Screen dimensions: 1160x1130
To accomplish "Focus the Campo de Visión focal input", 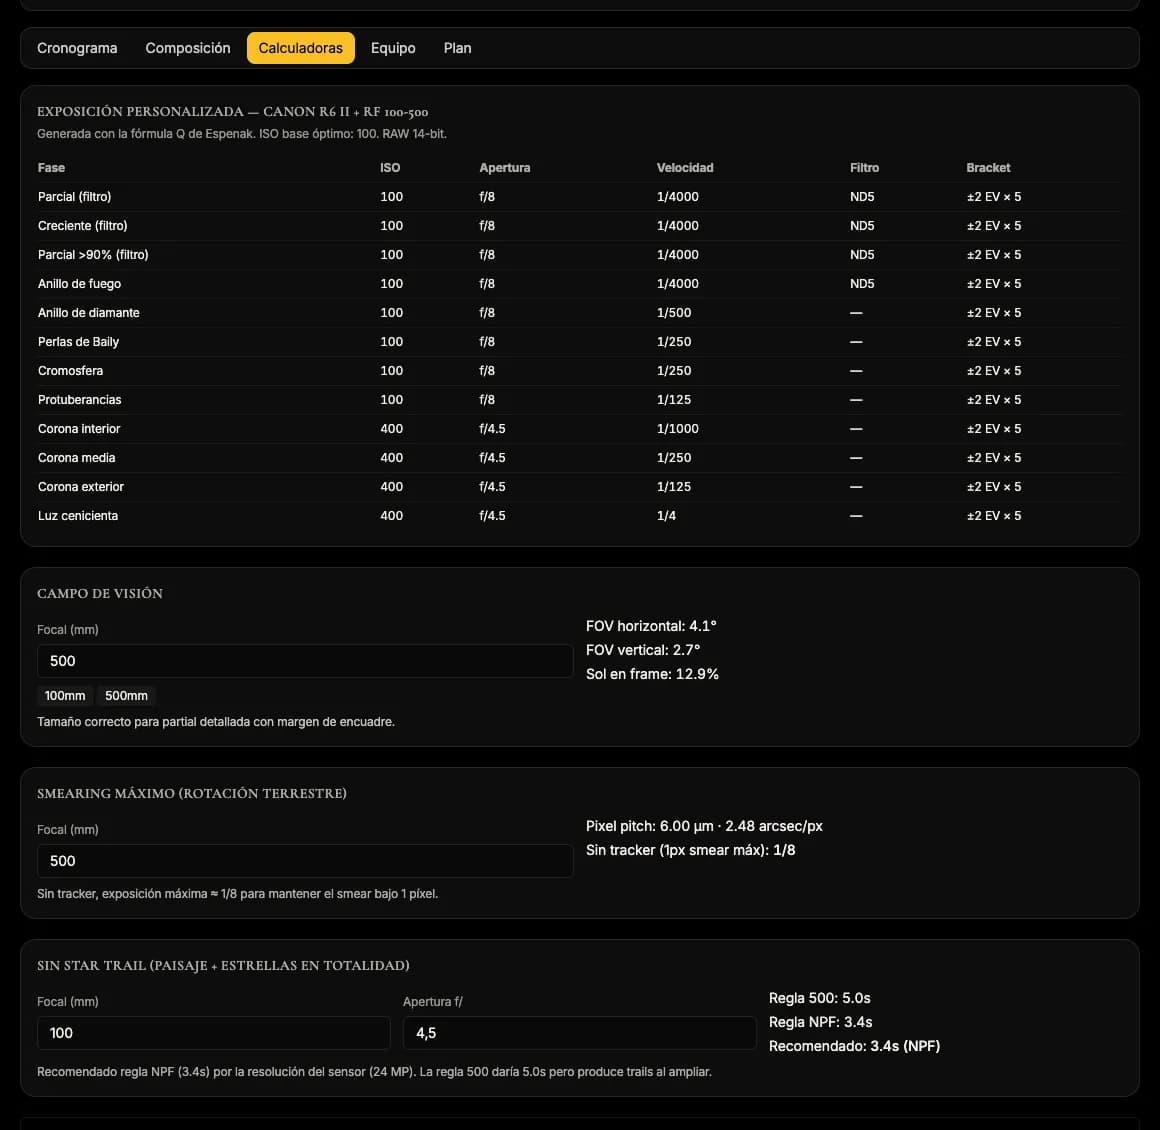I will tap(305, 661).
